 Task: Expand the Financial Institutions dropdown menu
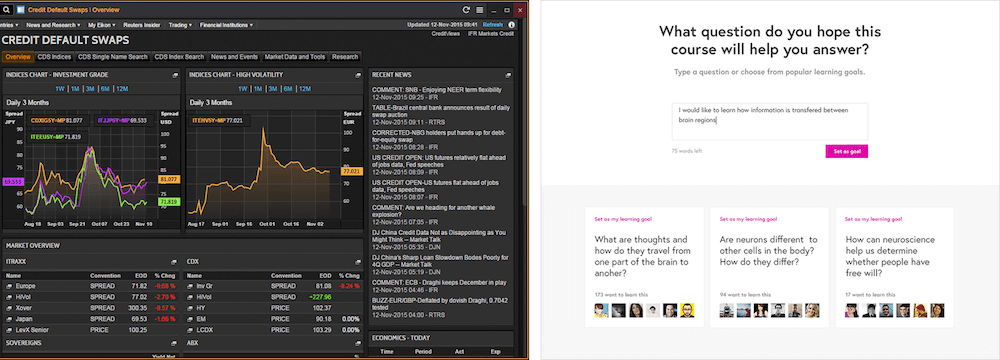coord(226,25)
